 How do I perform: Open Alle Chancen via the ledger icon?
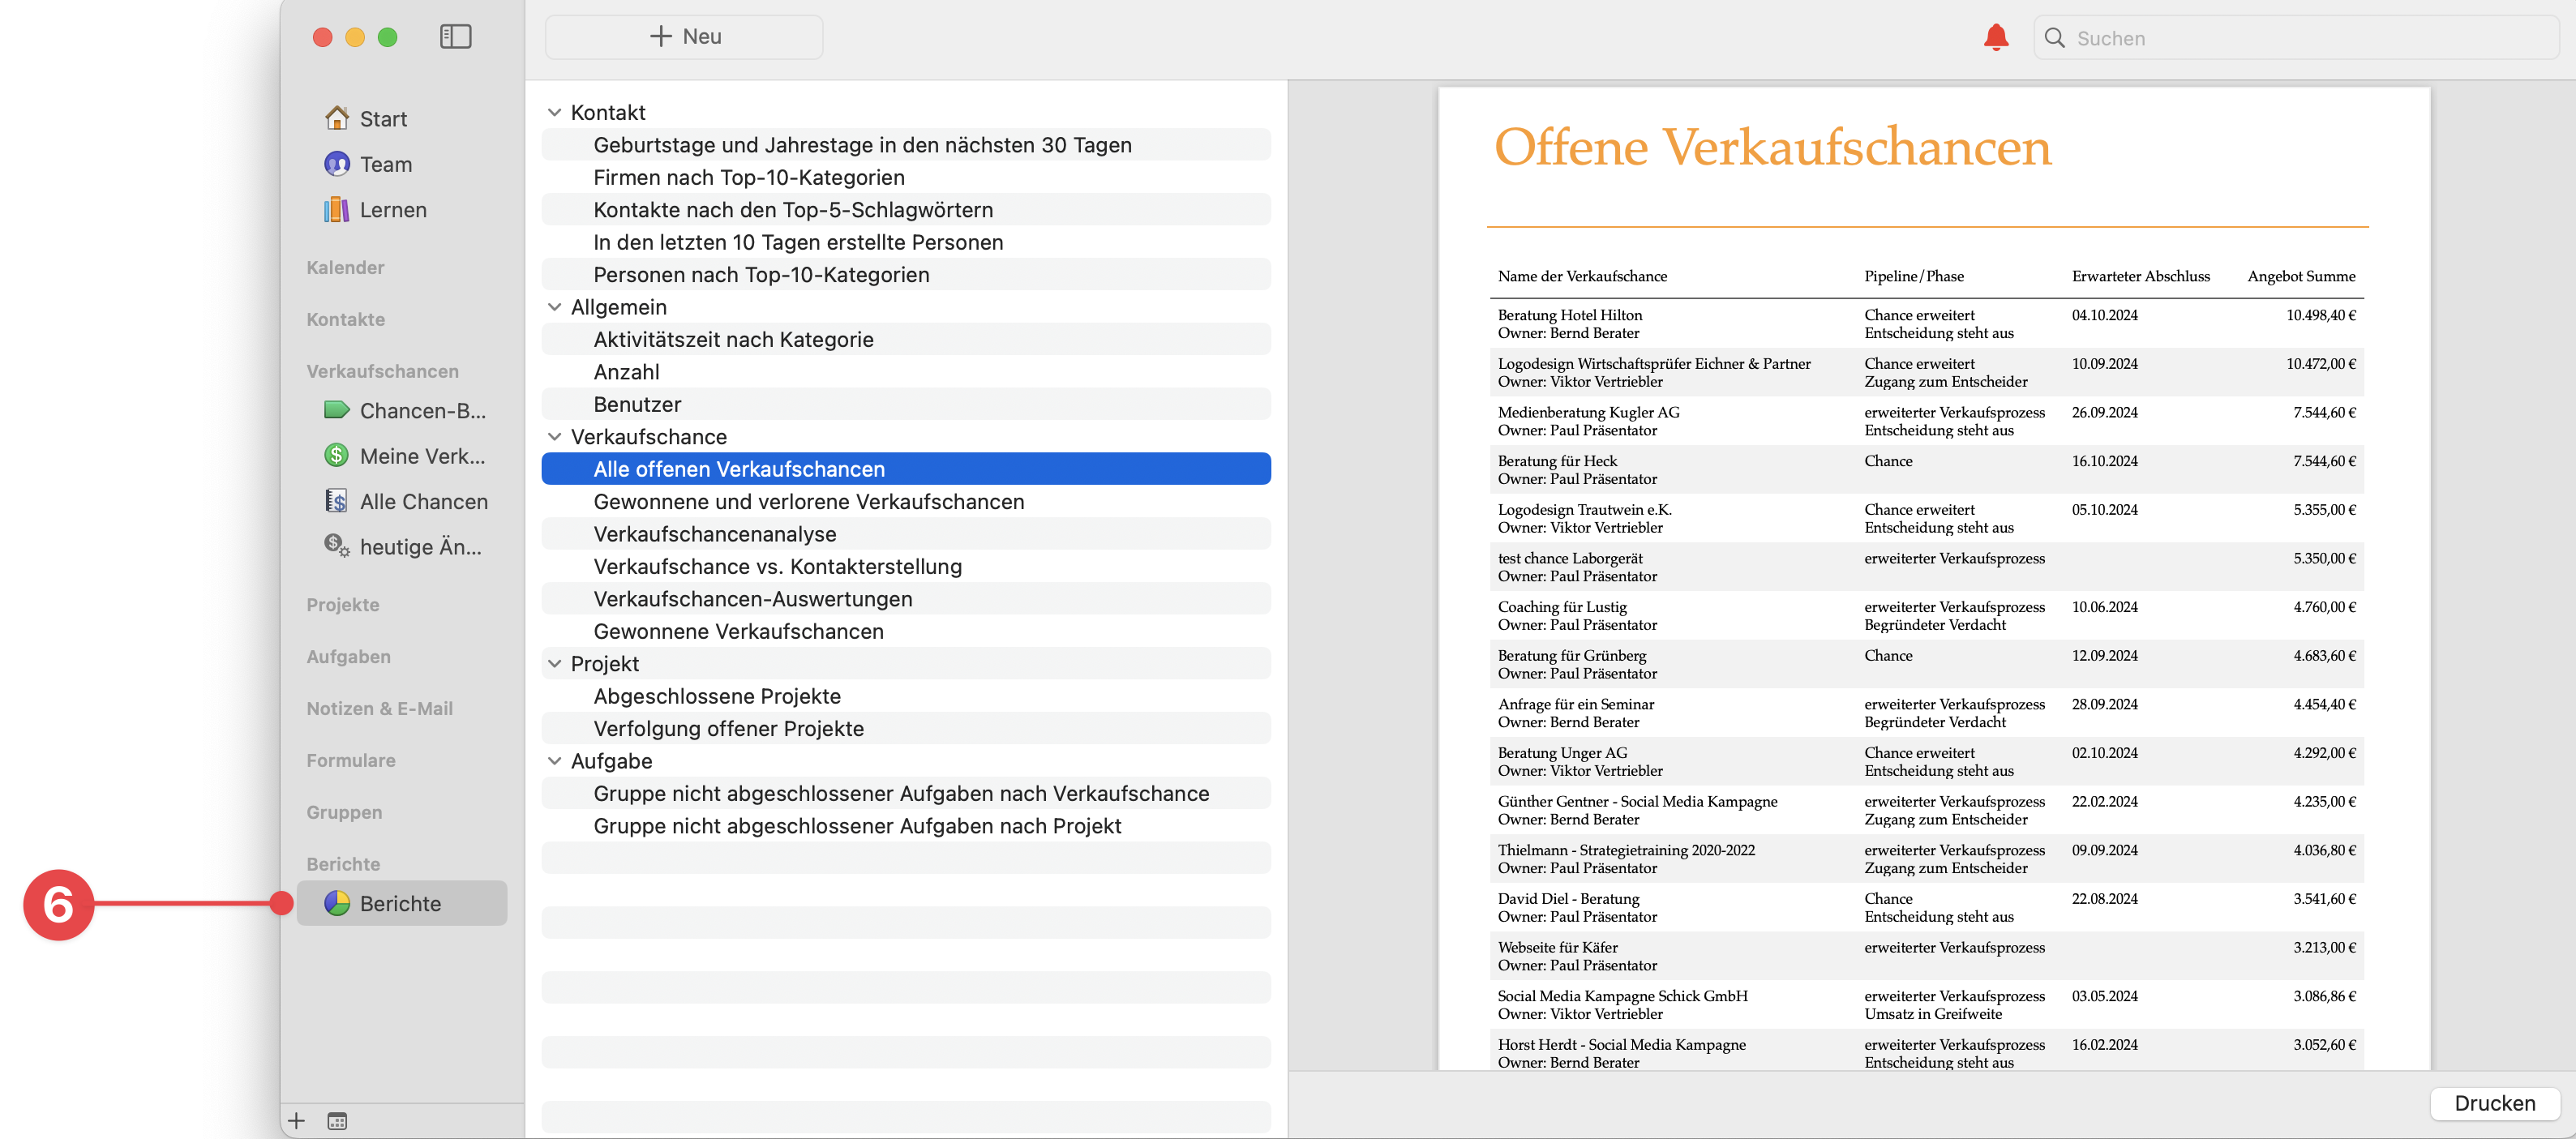tap(337, 501)
